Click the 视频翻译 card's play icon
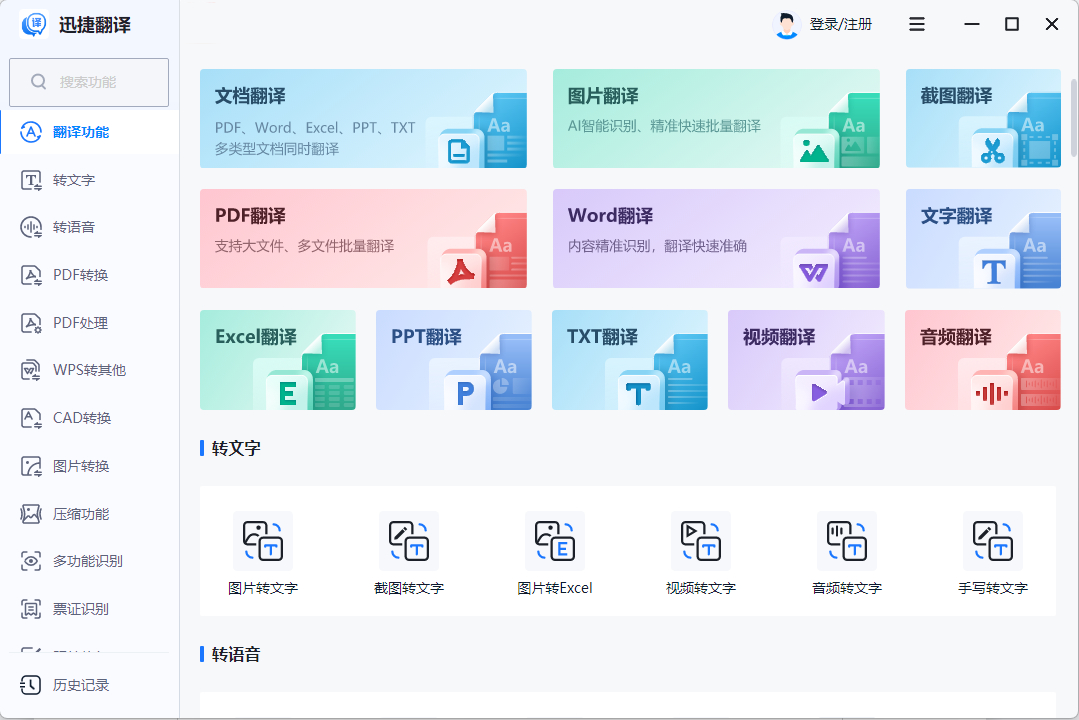This screenshot has height=720, width=1079. (x=819, y=393)
